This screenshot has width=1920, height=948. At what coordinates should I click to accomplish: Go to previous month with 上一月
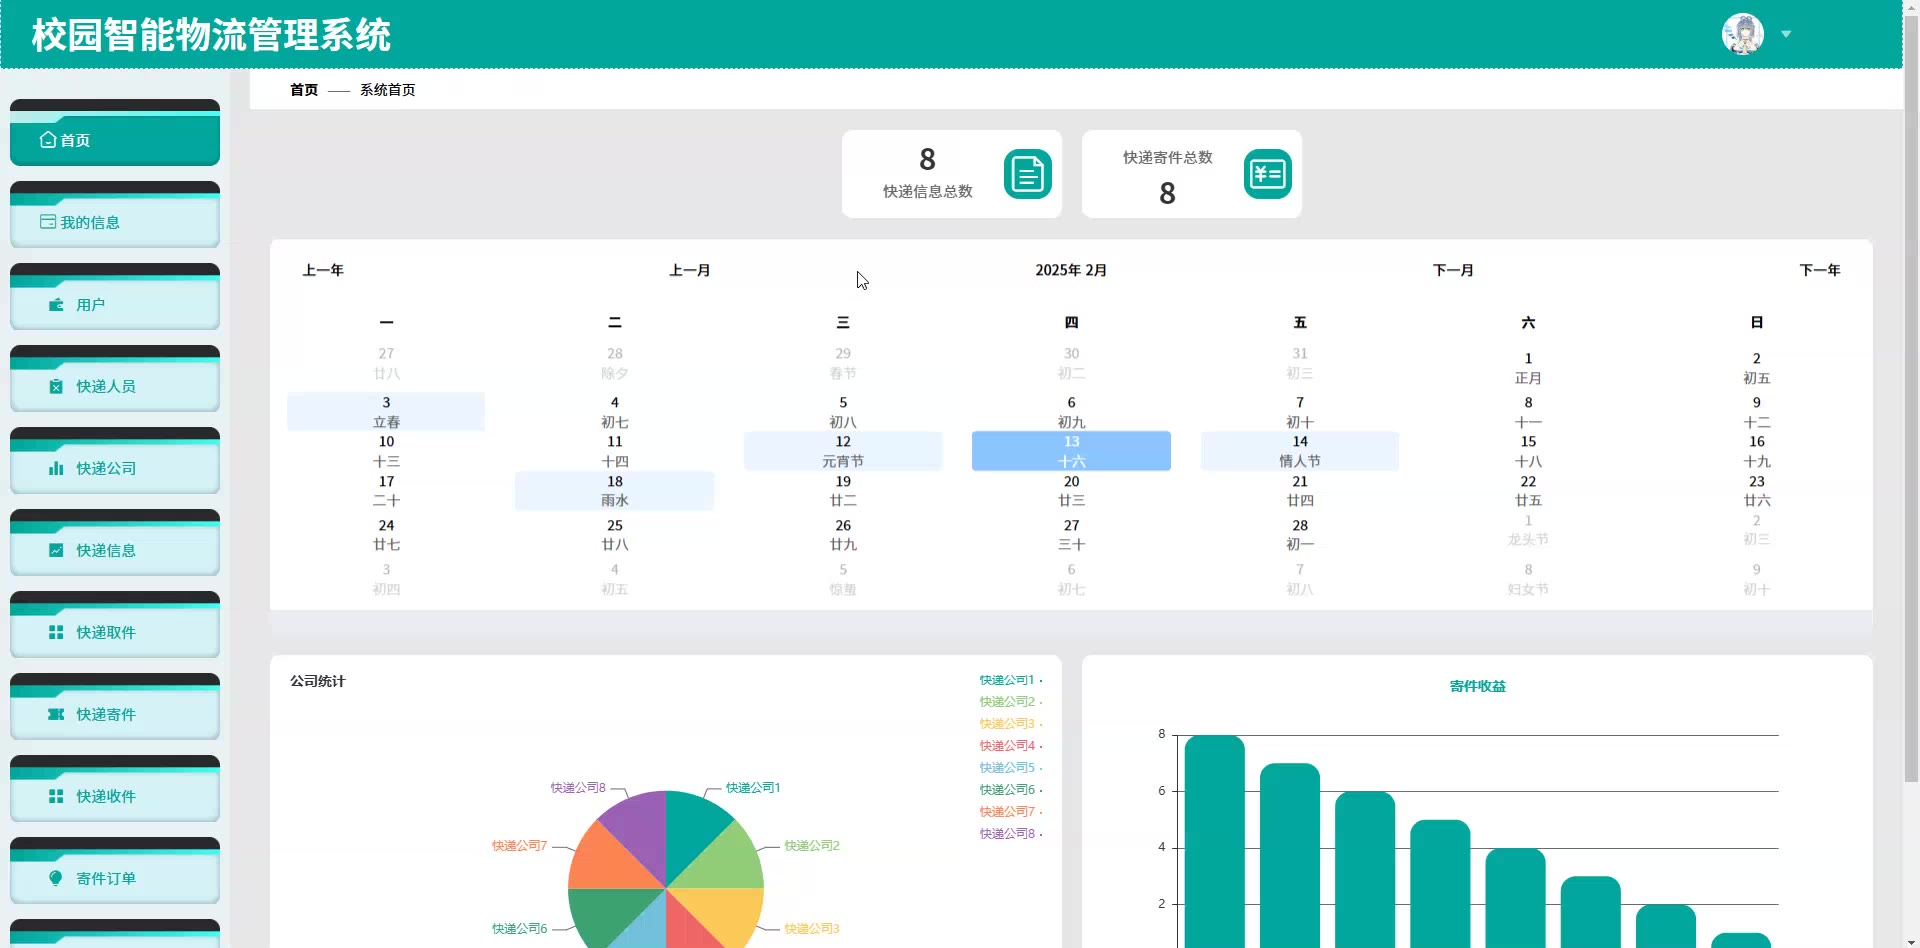tap(690, 270)
